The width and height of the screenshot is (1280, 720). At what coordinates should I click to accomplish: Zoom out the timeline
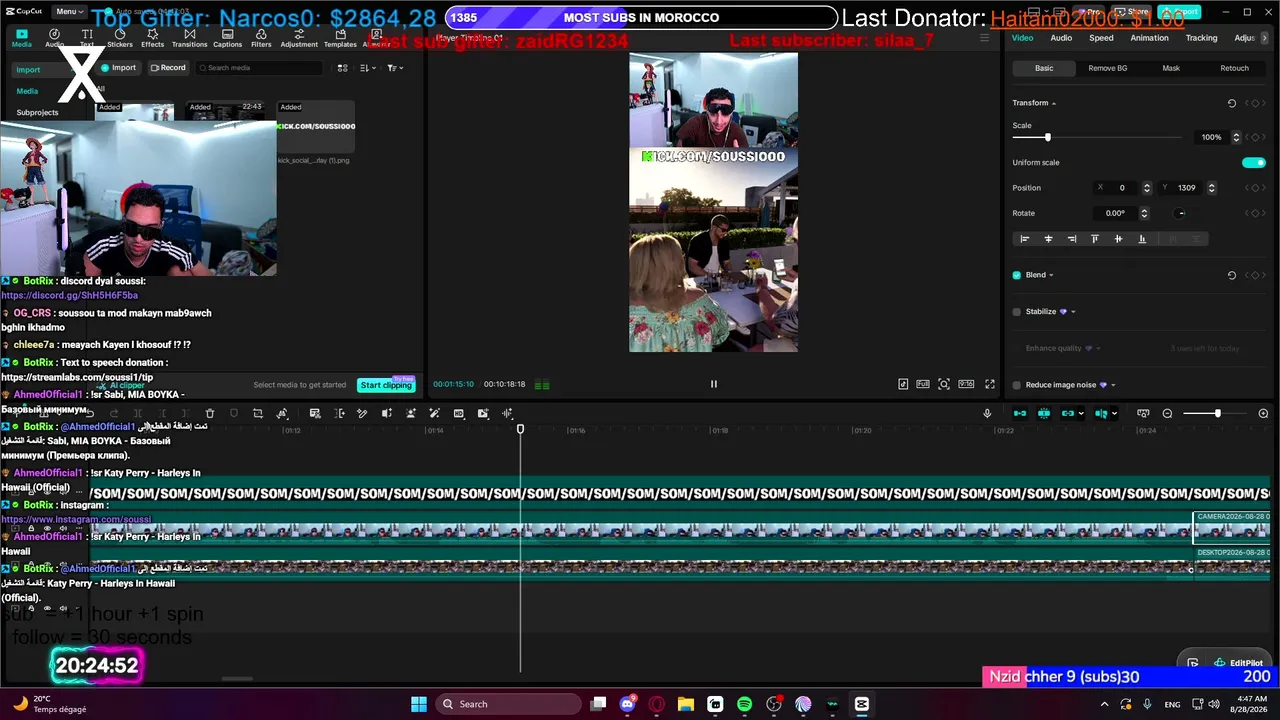1167,413
